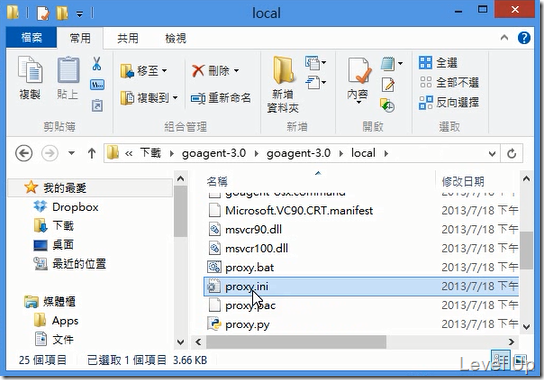Open the Copy to (複製到) dropdown
This screenshot has height=380, width=544.
coord(149,98)
